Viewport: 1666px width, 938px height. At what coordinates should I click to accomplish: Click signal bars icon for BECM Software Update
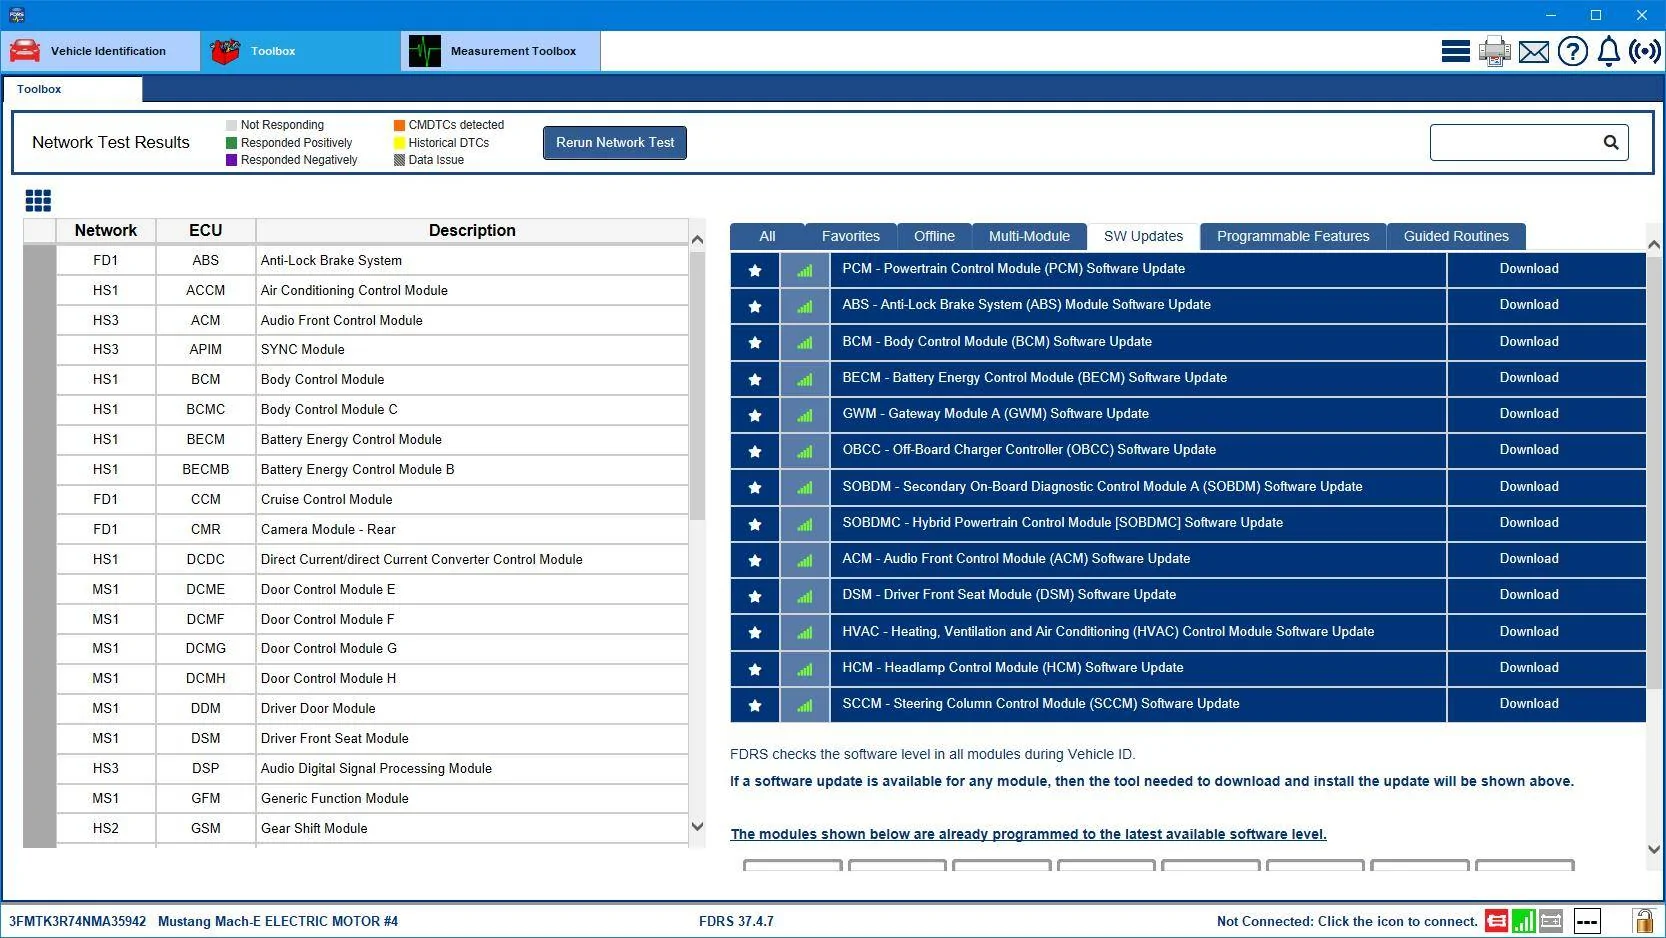[805, 379]
